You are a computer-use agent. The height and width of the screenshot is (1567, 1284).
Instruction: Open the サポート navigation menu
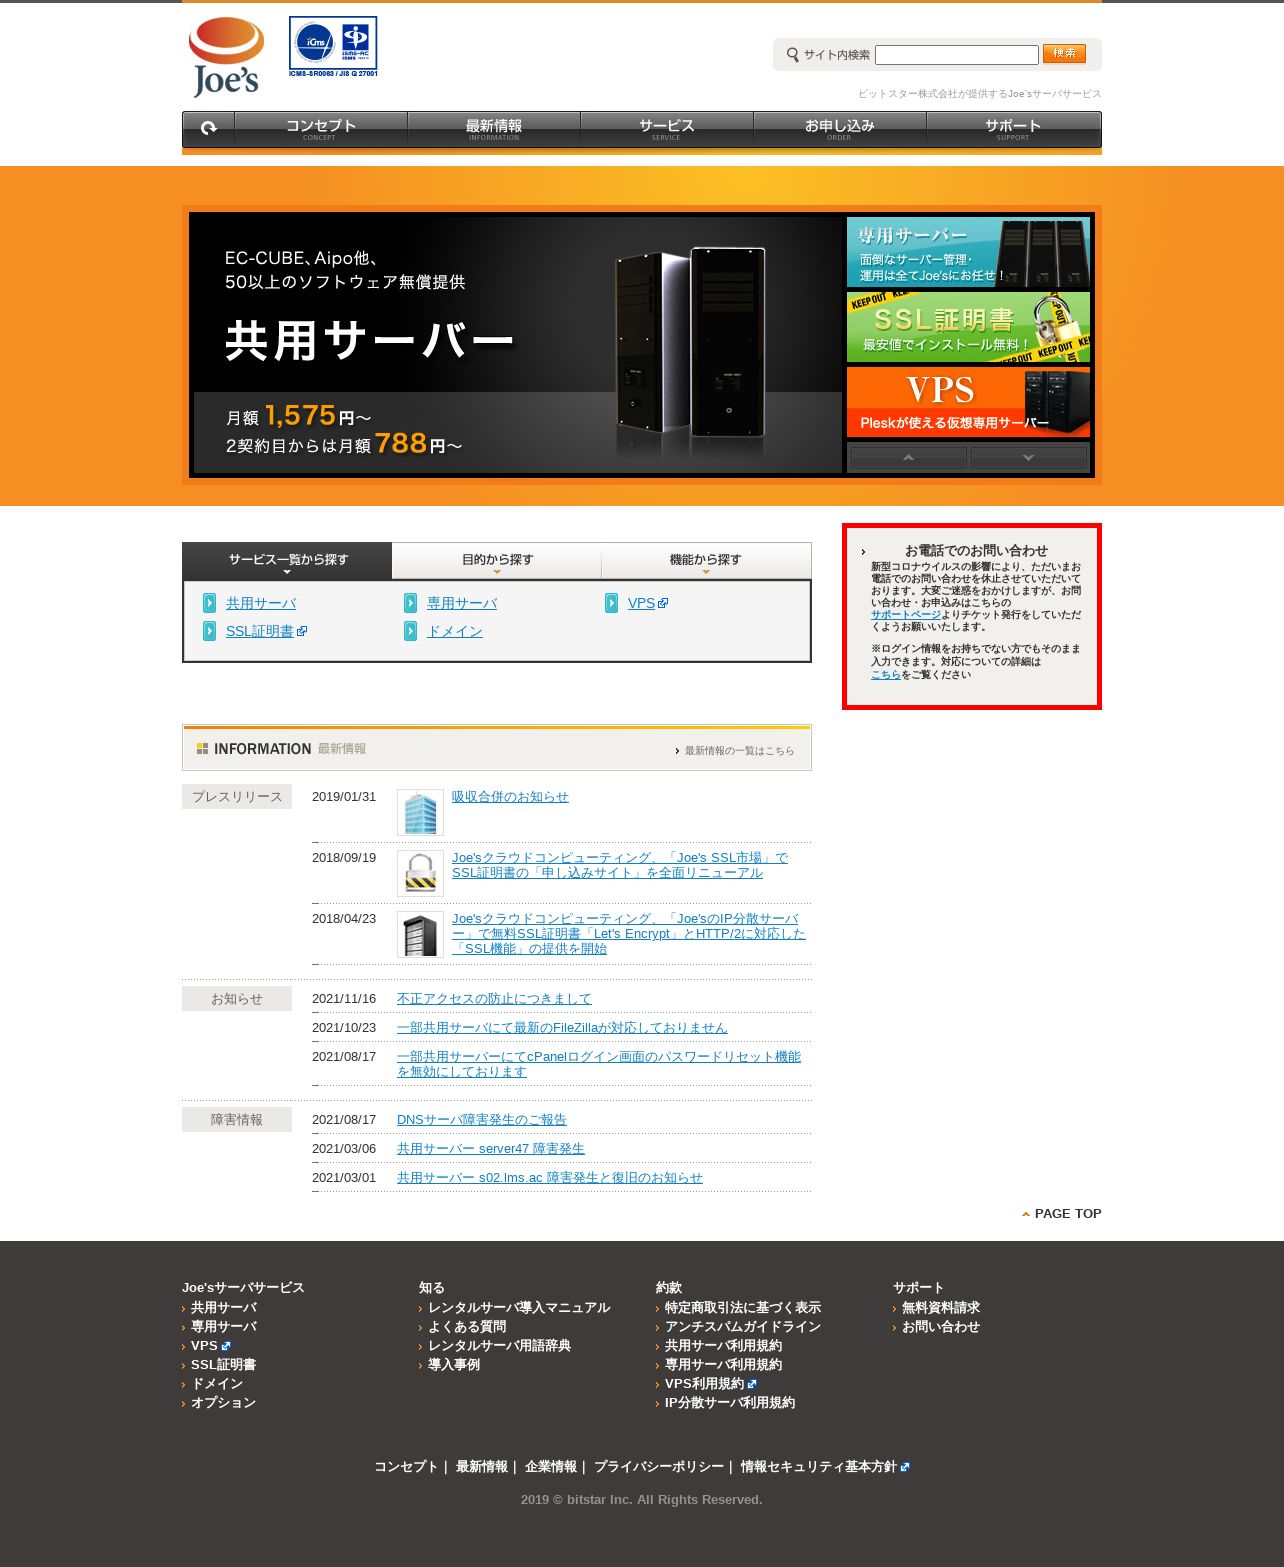(x=1013, y=129)
